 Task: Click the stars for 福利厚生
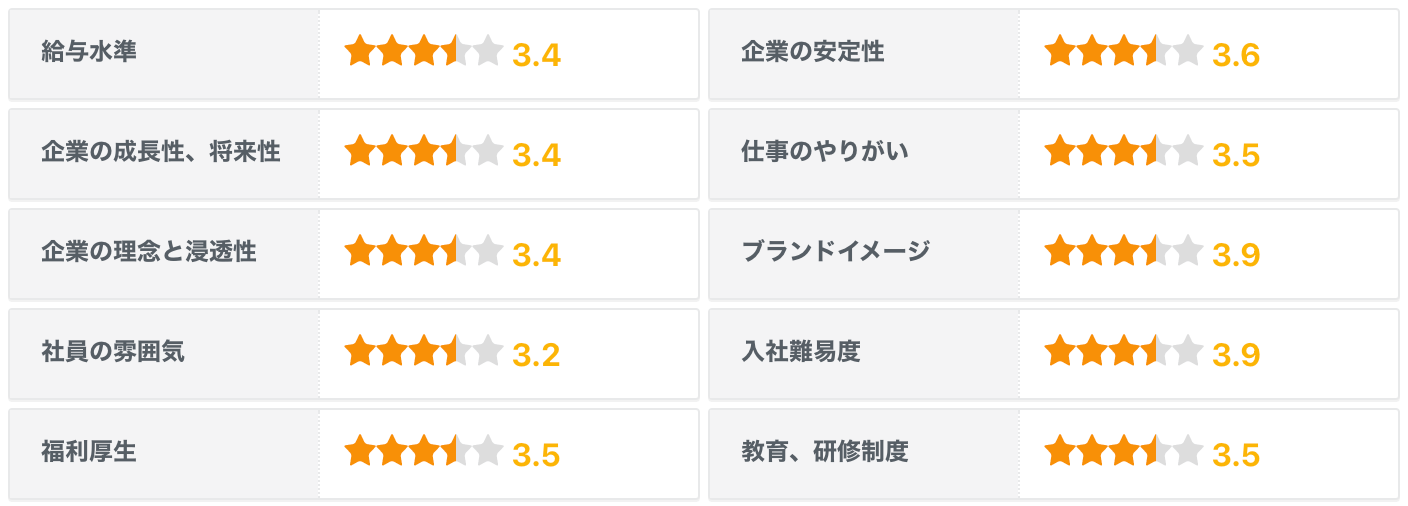click(423, 451)
